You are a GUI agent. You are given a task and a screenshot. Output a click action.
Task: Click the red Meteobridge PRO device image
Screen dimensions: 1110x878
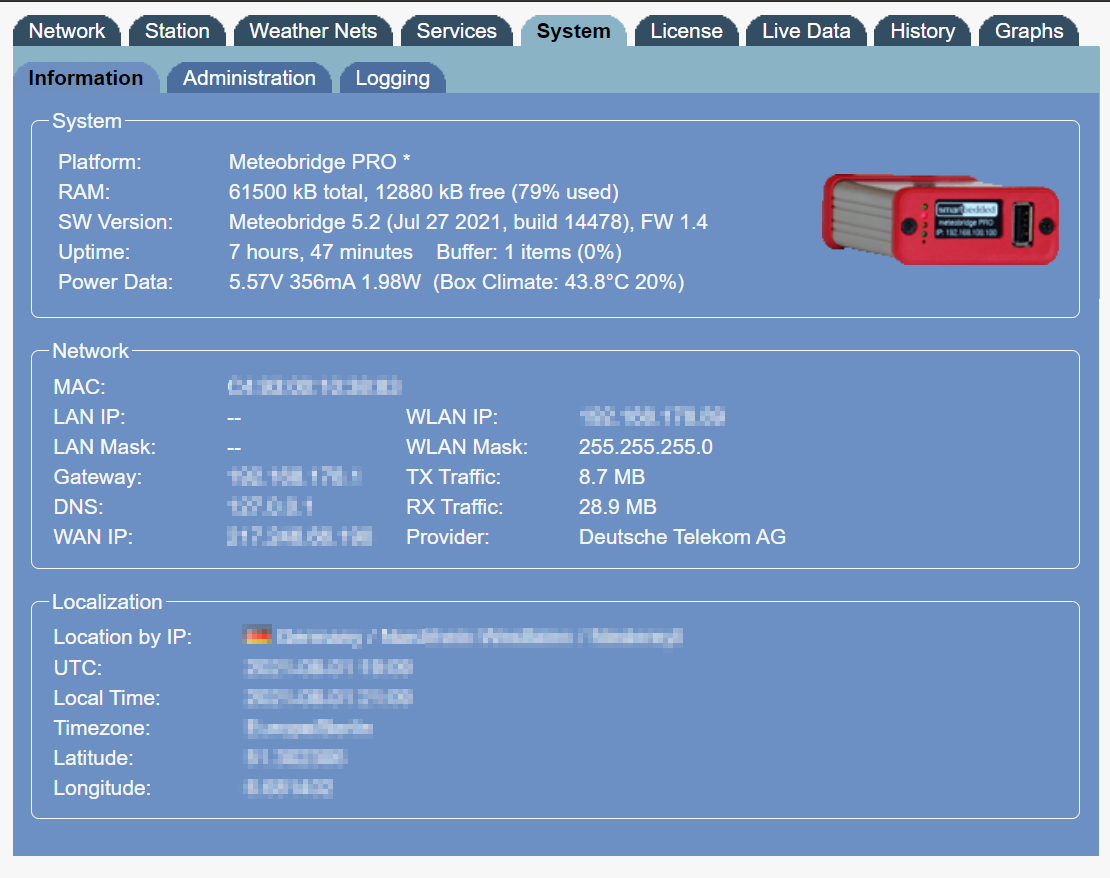click(940, 219)
